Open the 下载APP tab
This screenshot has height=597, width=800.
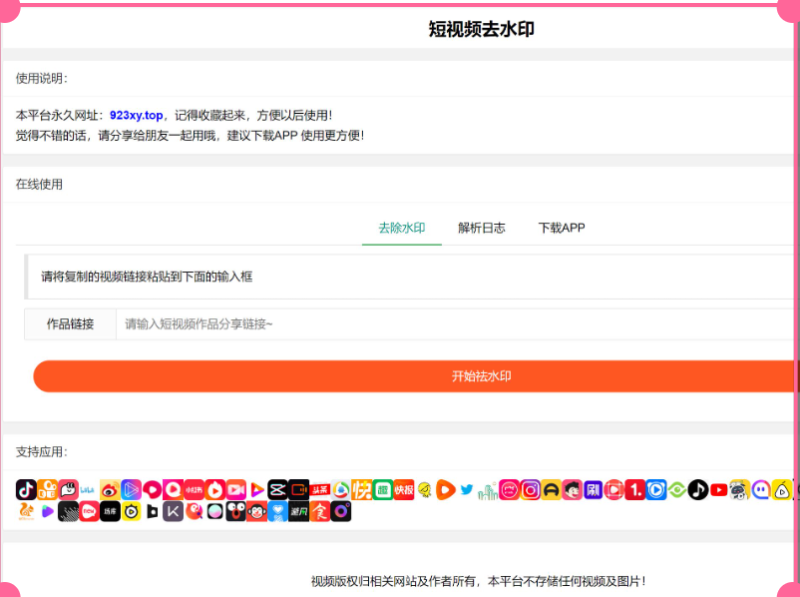click(x=561, y=228)
